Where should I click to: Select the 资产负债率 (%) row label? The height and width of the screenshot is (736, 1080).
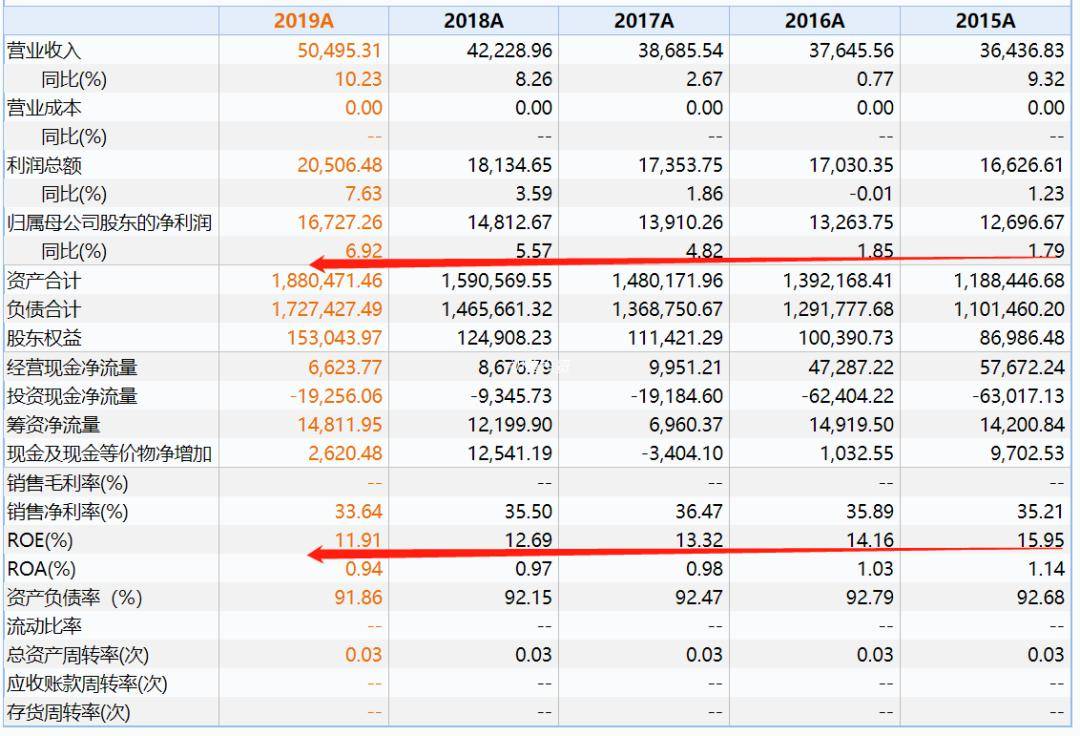point(74,598)
